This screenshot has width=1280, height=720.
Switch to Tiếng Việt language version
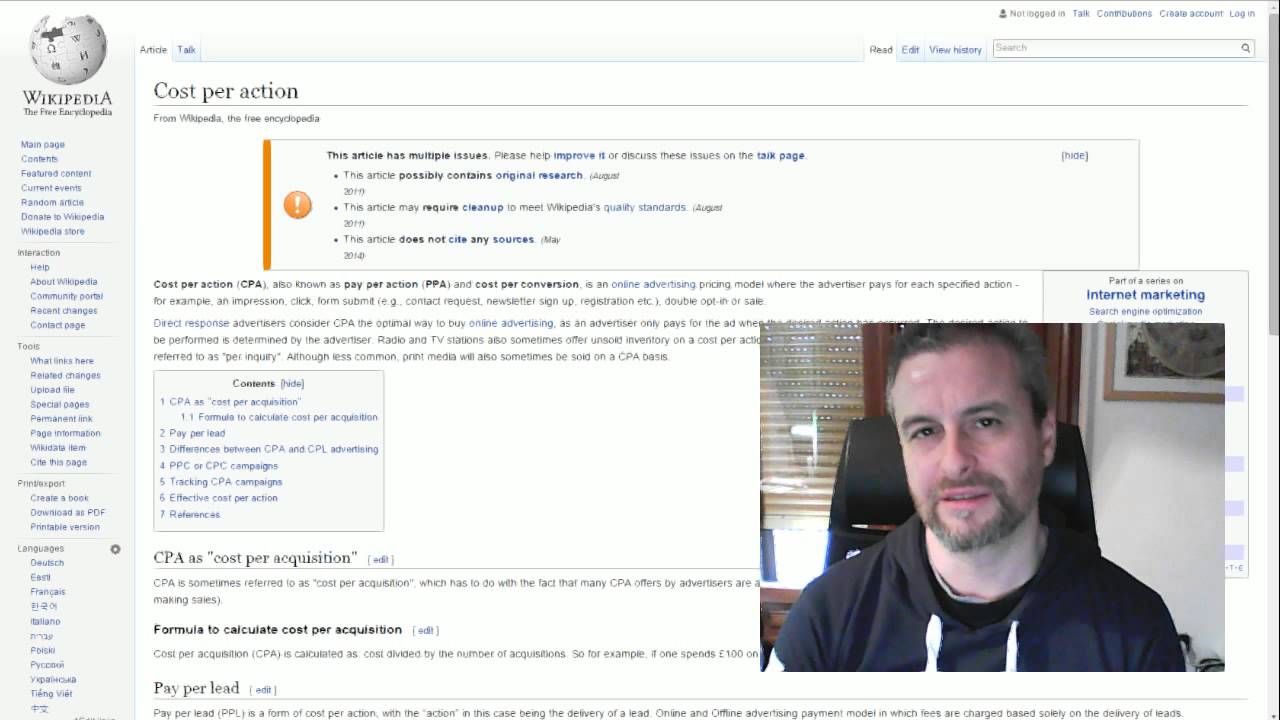pos(51,694)
